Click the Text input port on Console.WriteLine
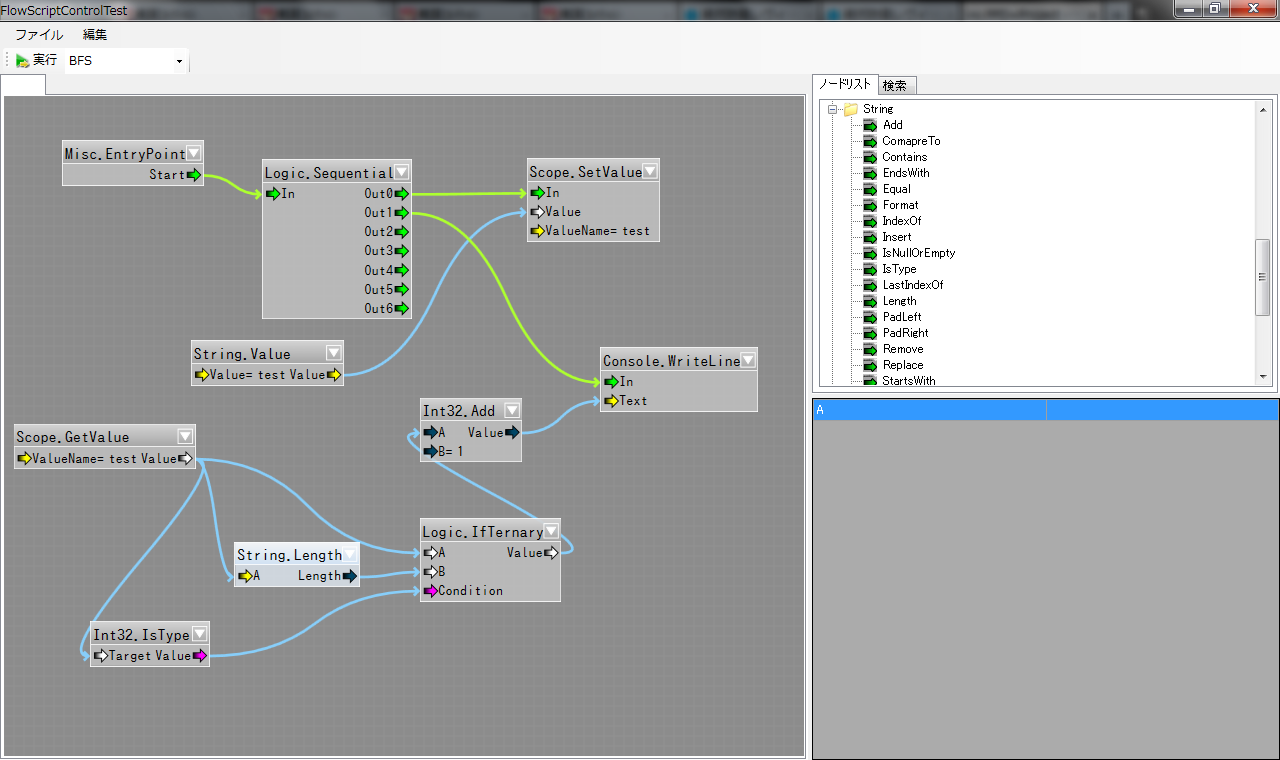1280x760 pixels. tap(610, 401)
